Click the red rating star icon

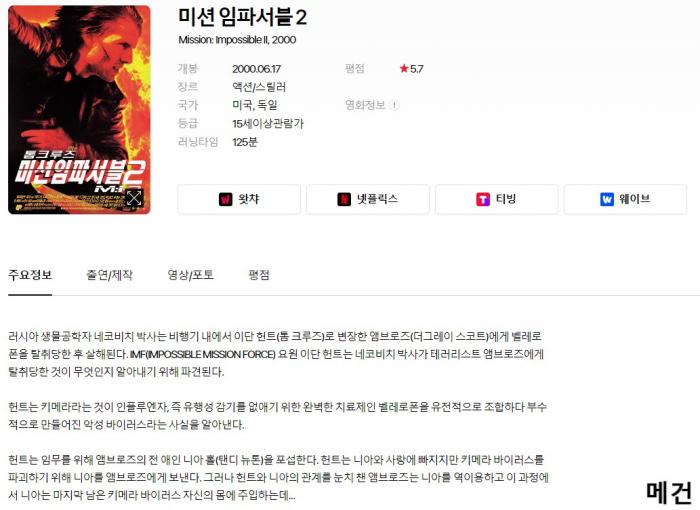[404, 68]
